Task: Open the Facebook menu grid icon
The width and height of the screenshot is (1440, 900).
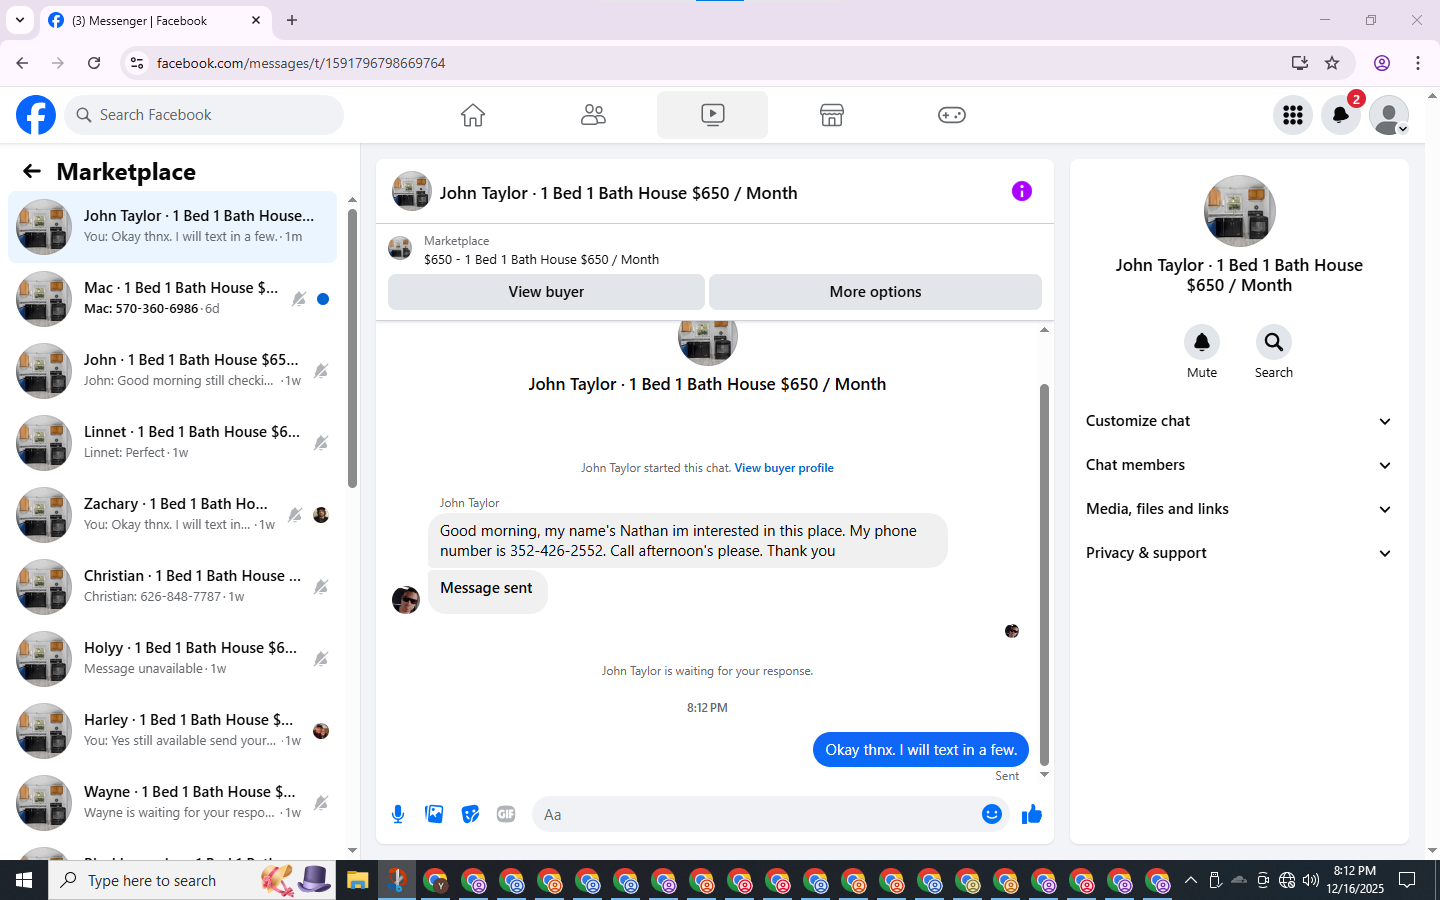Action: [1293, 115]
